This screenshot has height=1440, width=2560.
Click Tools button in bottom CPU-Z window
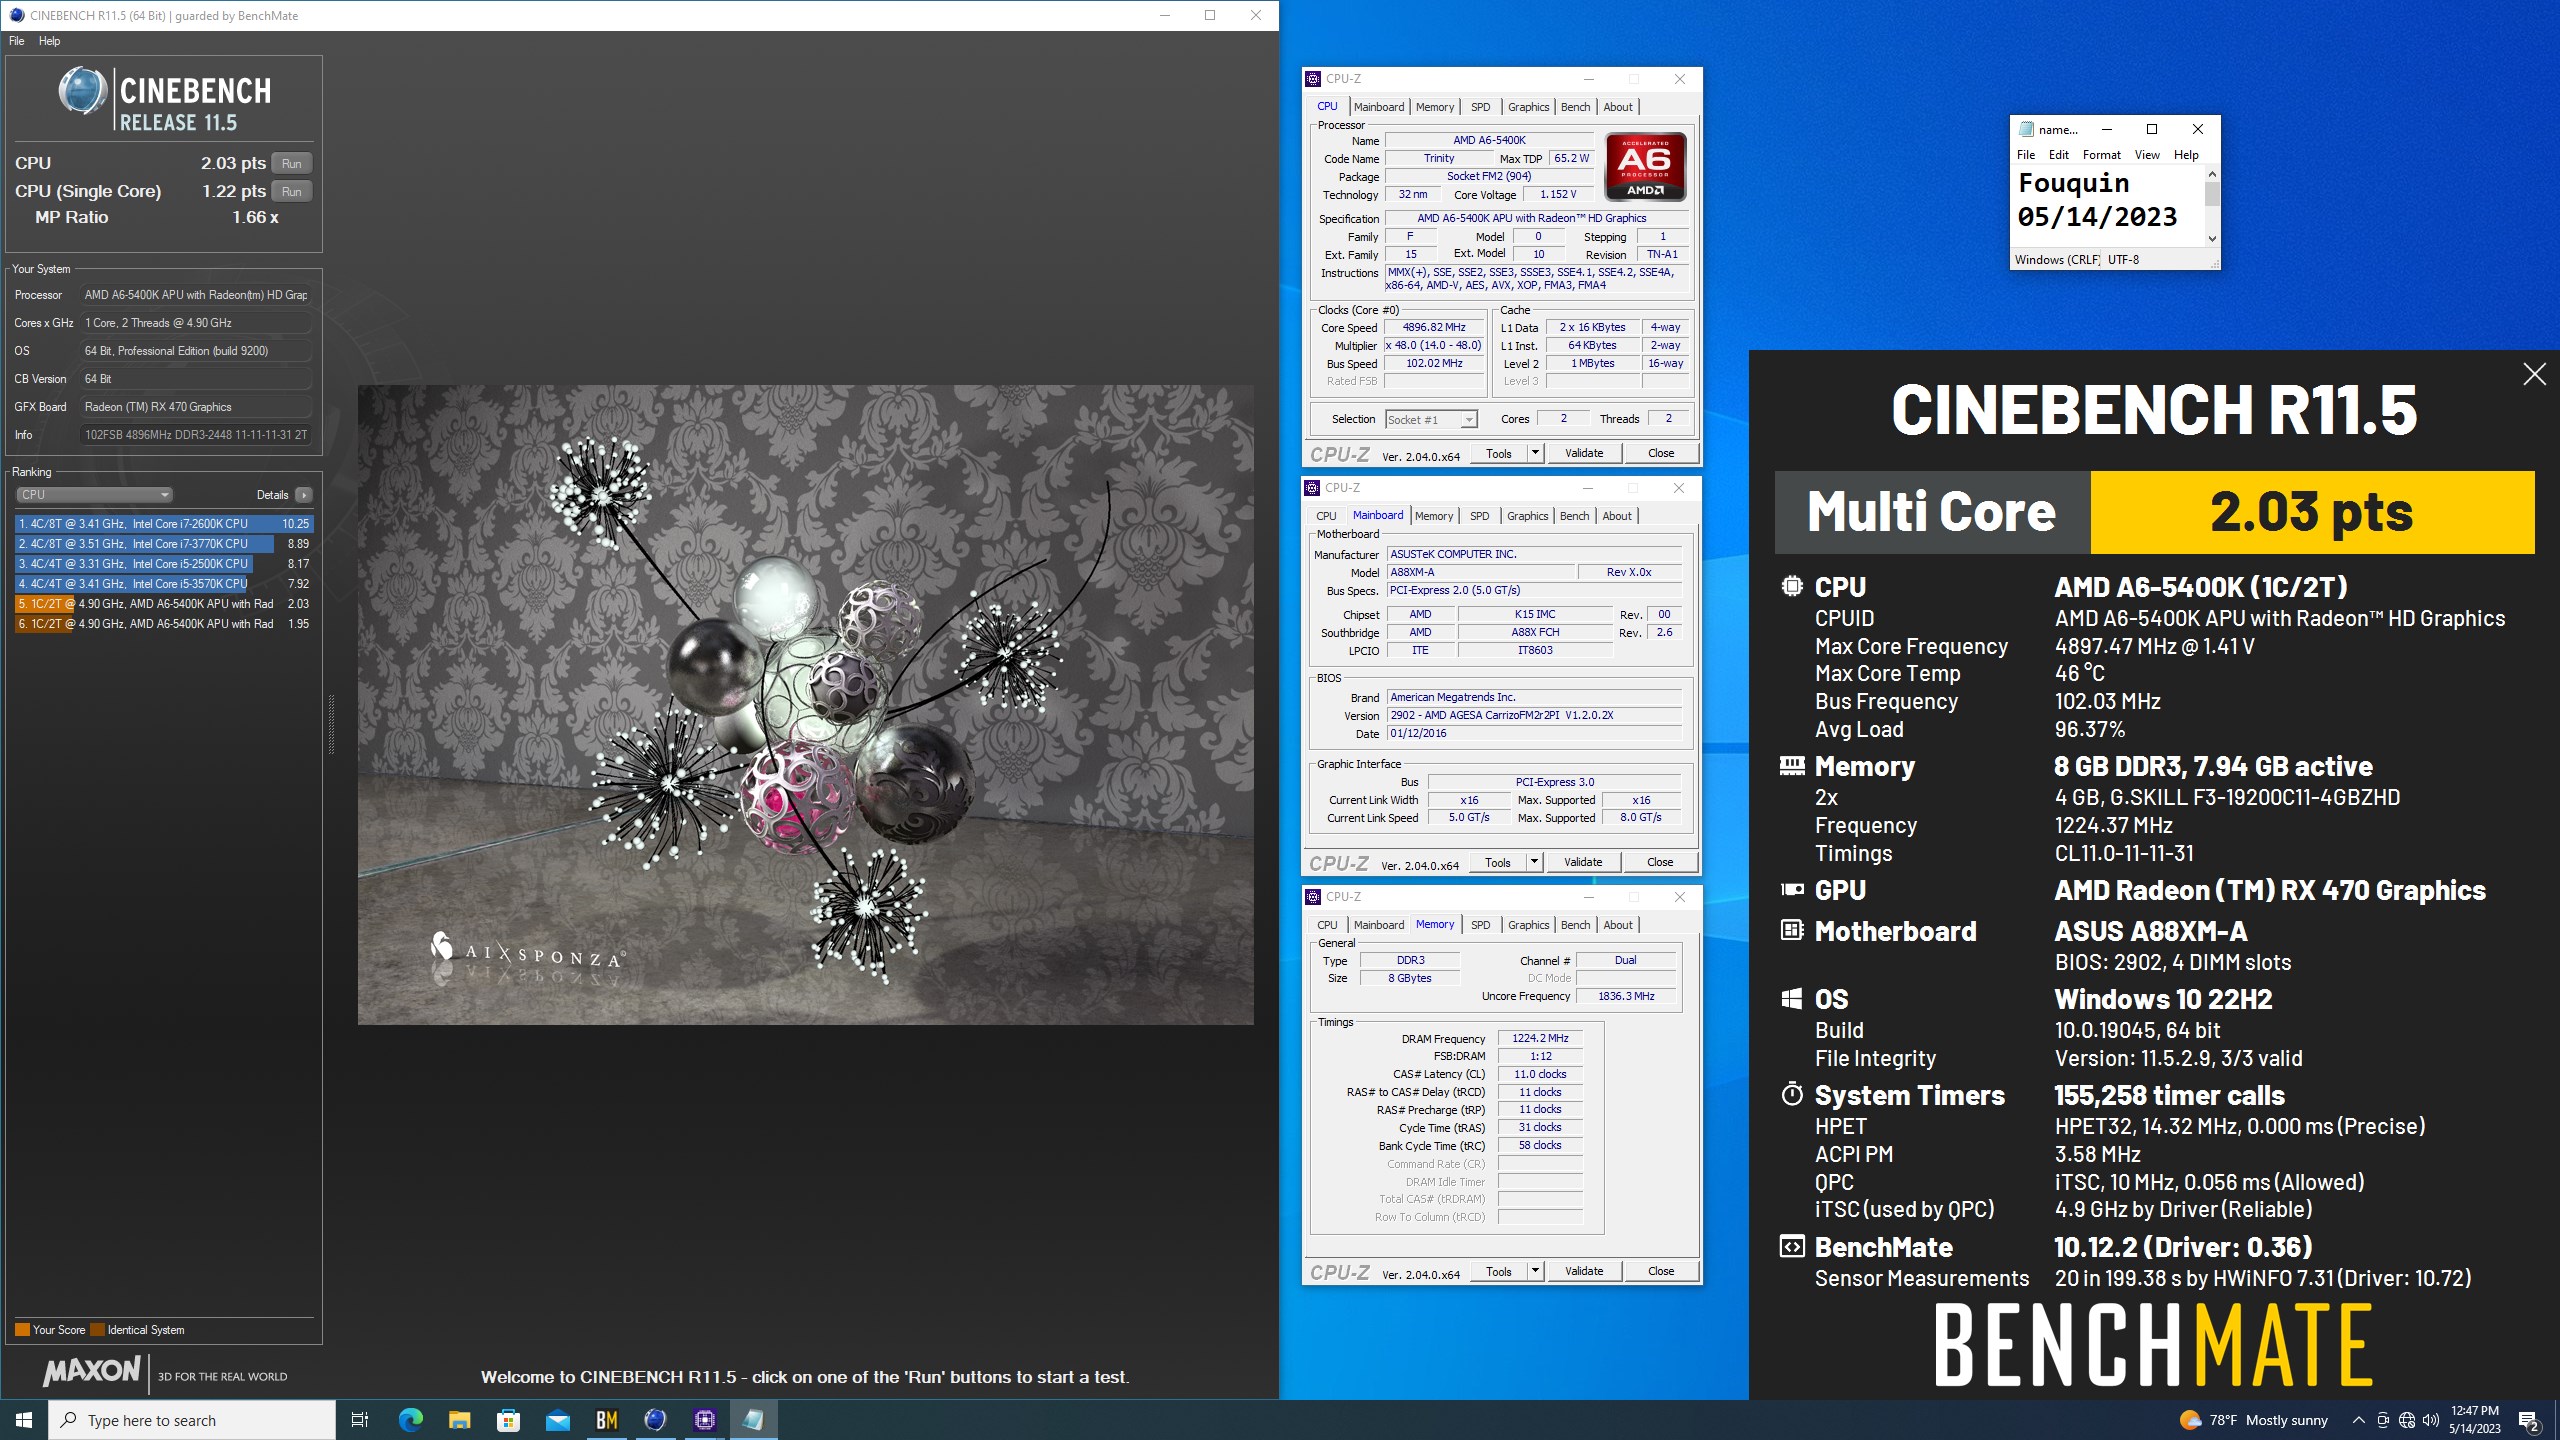coord(1499,1272)
